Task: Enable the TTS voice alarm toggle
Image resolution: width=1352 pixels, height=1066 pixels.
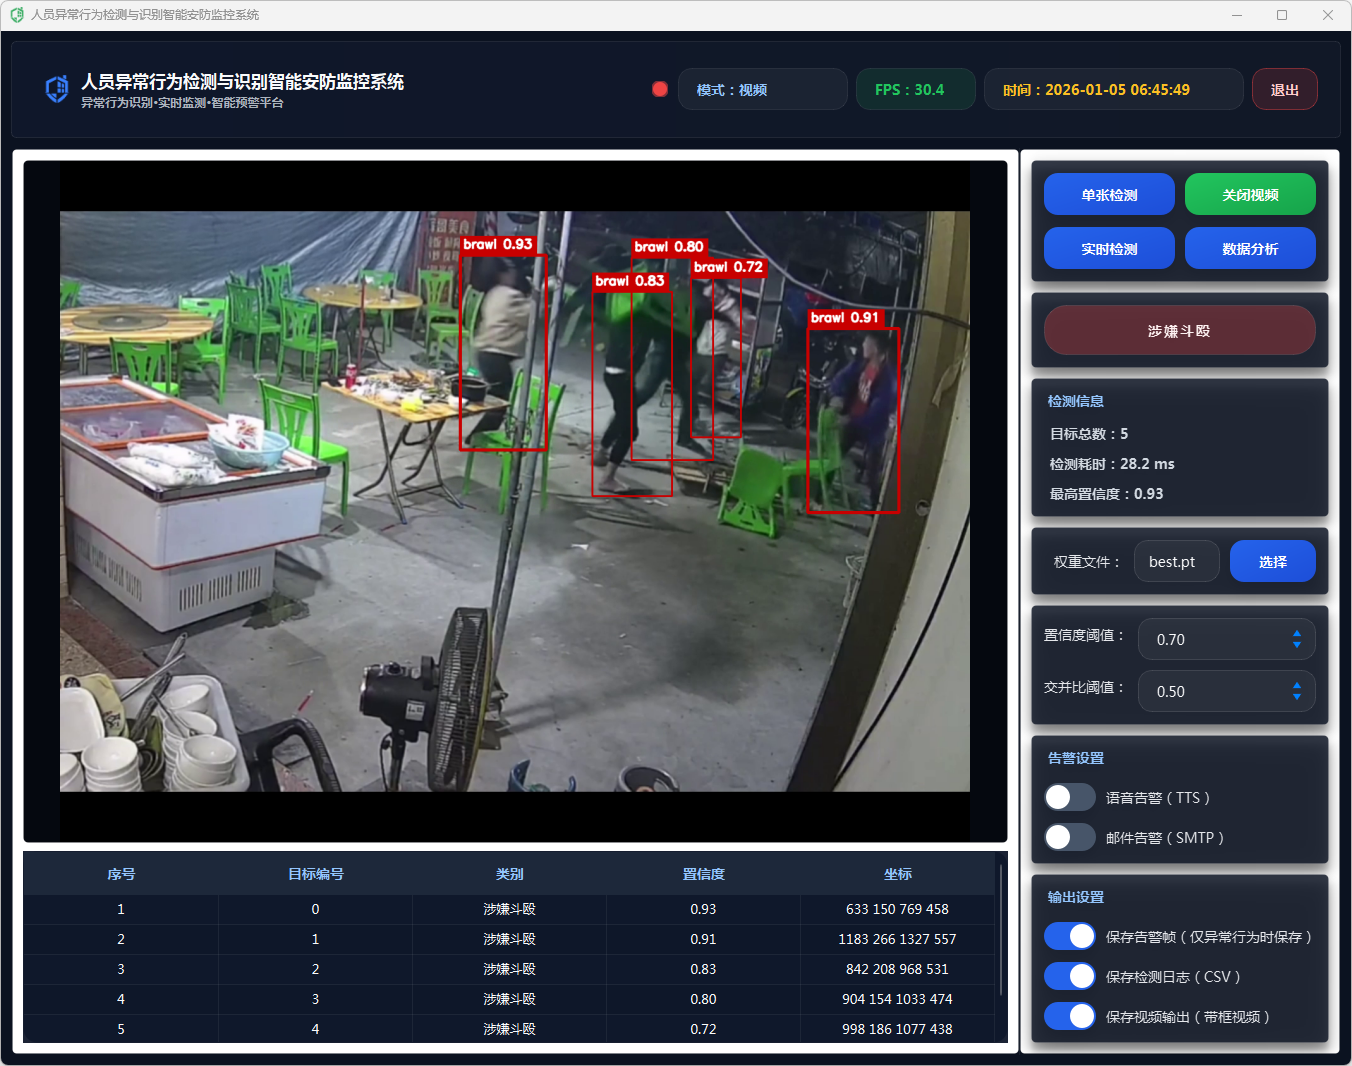Action: pos(1070,797)
